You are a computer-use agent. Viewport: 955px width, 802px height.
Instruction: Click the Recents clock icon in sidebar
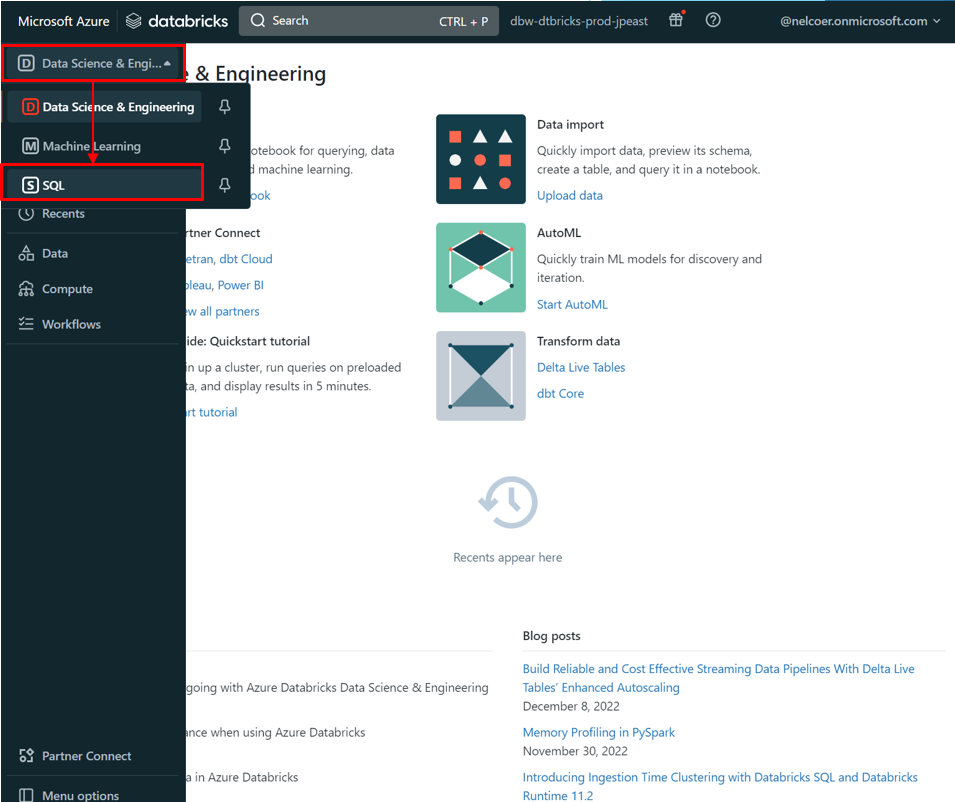tap(26, 214)
